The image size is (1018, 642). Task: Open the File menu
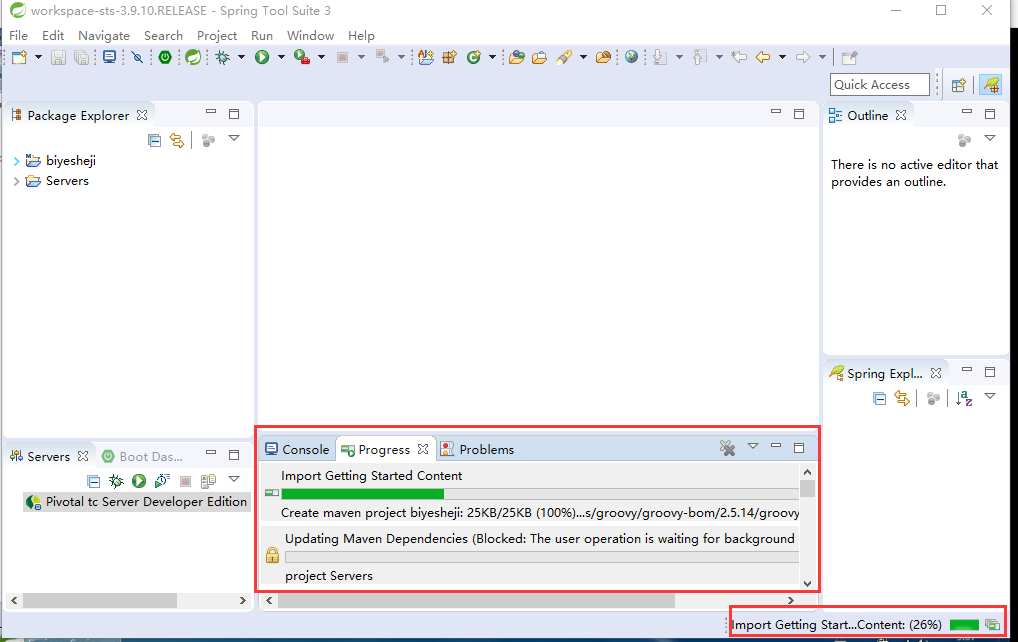pyautogui.click(x=18, y=36)
